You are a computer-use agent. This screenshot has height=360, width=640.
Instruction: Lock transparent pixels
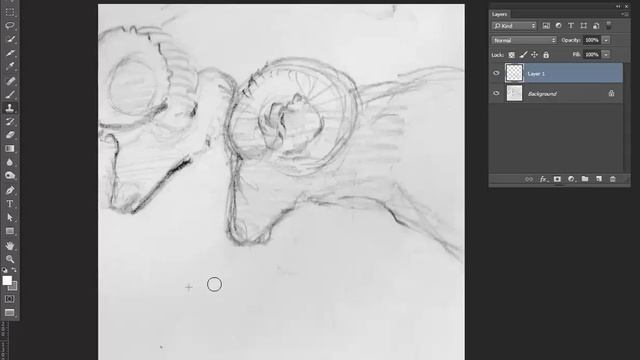(511, 55)
